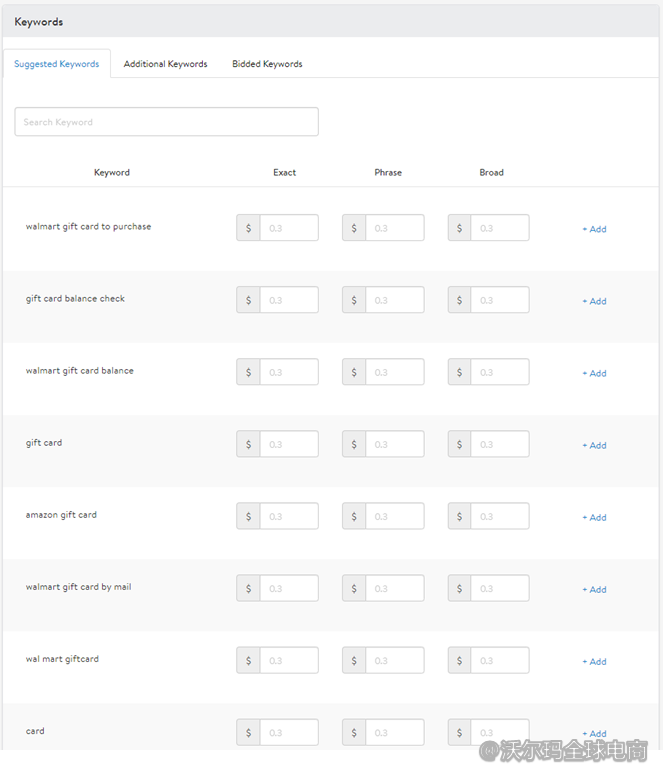
Task: Add the 'wal mart giftcard' keyword
Action: click(595, 661)
